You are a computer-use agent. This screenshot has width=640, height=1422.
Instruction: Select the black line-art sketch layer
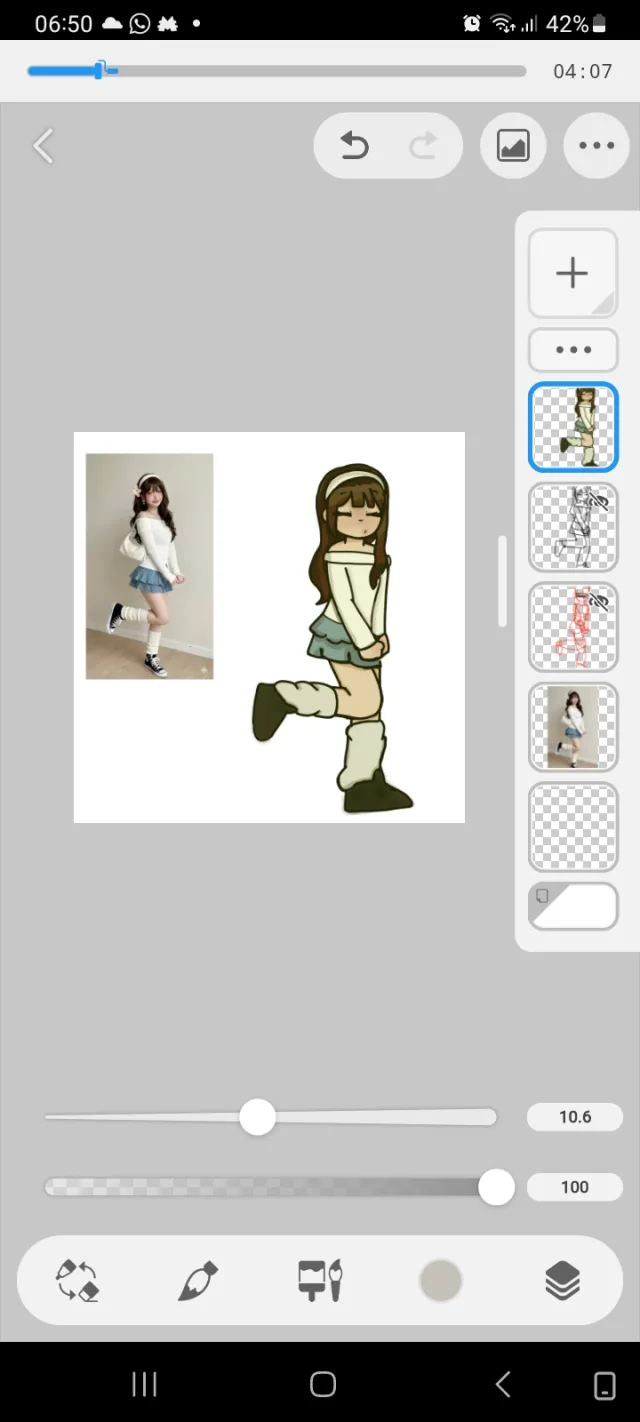tap(573, 527)
